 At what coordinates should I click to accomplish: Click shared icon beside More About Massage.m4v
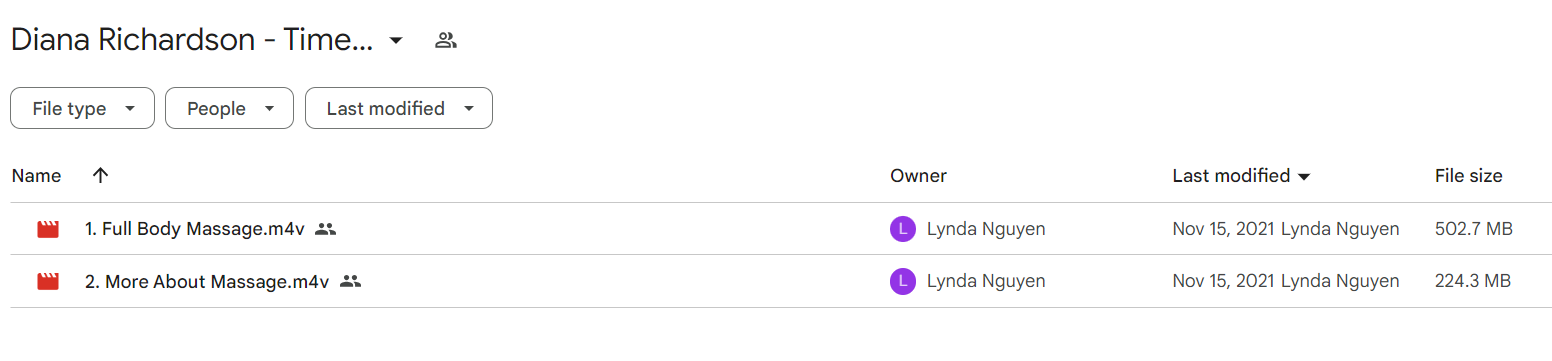350,282
